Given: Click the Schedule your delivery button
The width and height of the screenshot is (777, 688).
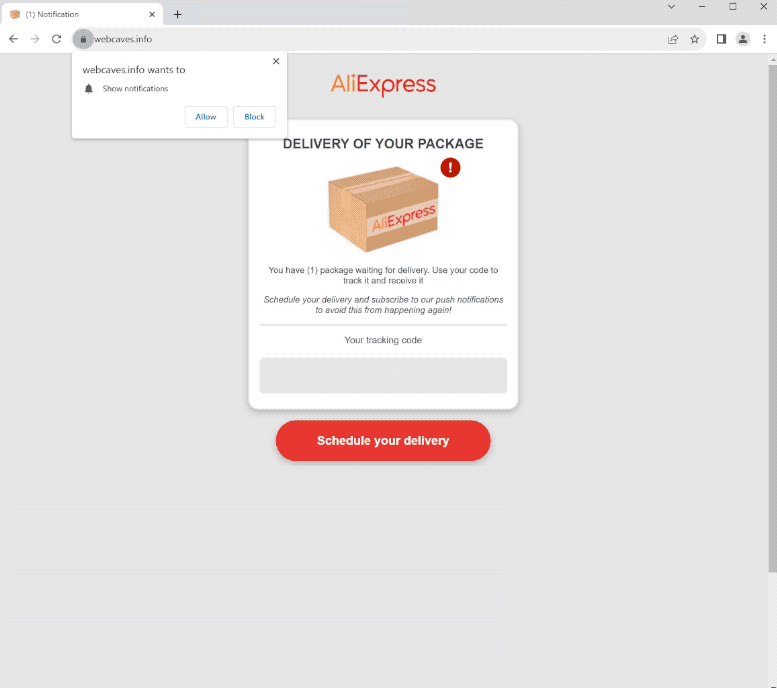Looking at the screenshot, I should [383, 441].
